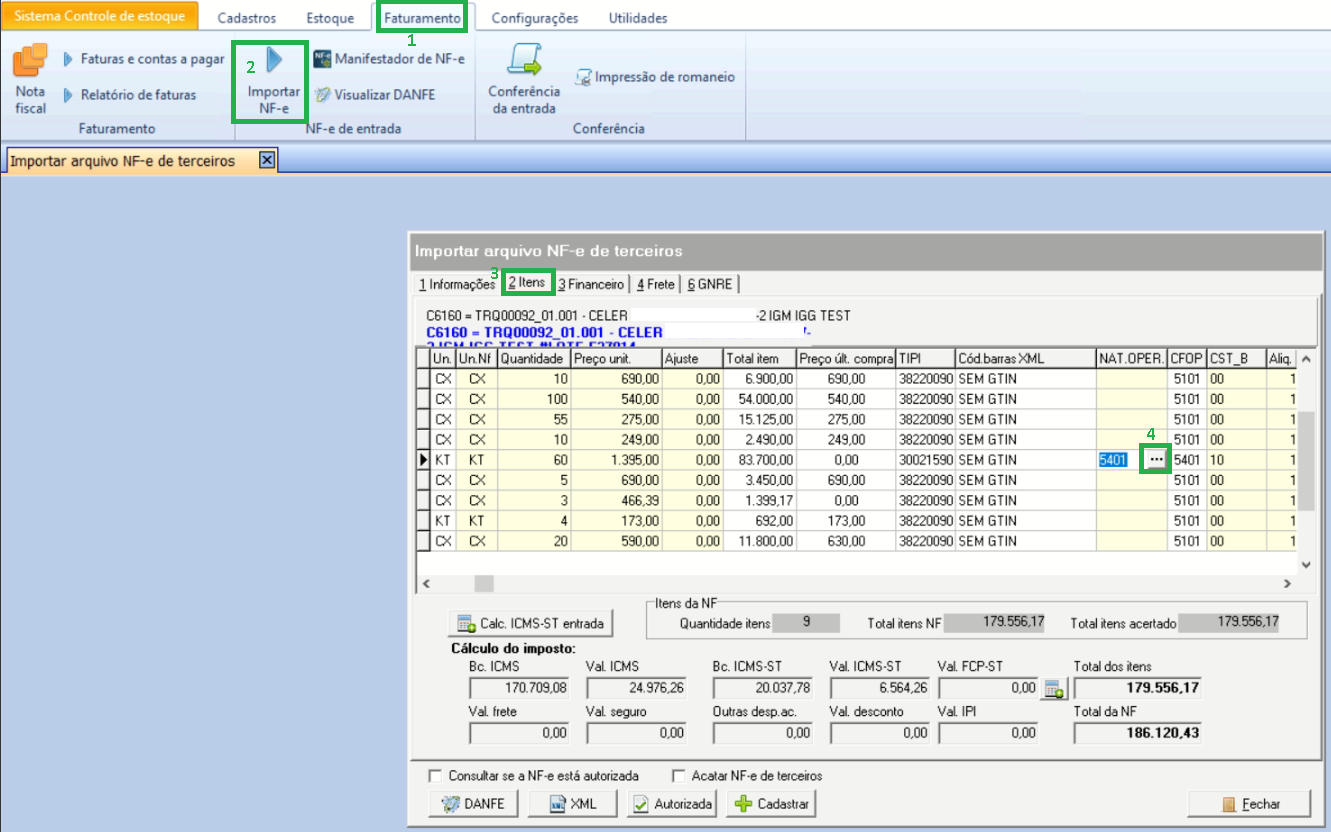Switch to the Estoque ribbon tab

(329, 18)
